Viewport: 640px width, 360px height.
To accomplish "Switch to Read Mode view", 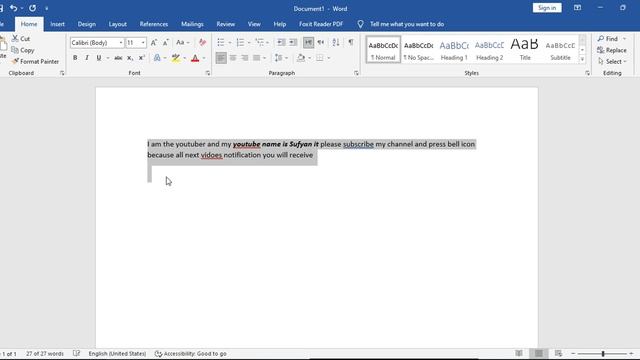I will (519, 353).
